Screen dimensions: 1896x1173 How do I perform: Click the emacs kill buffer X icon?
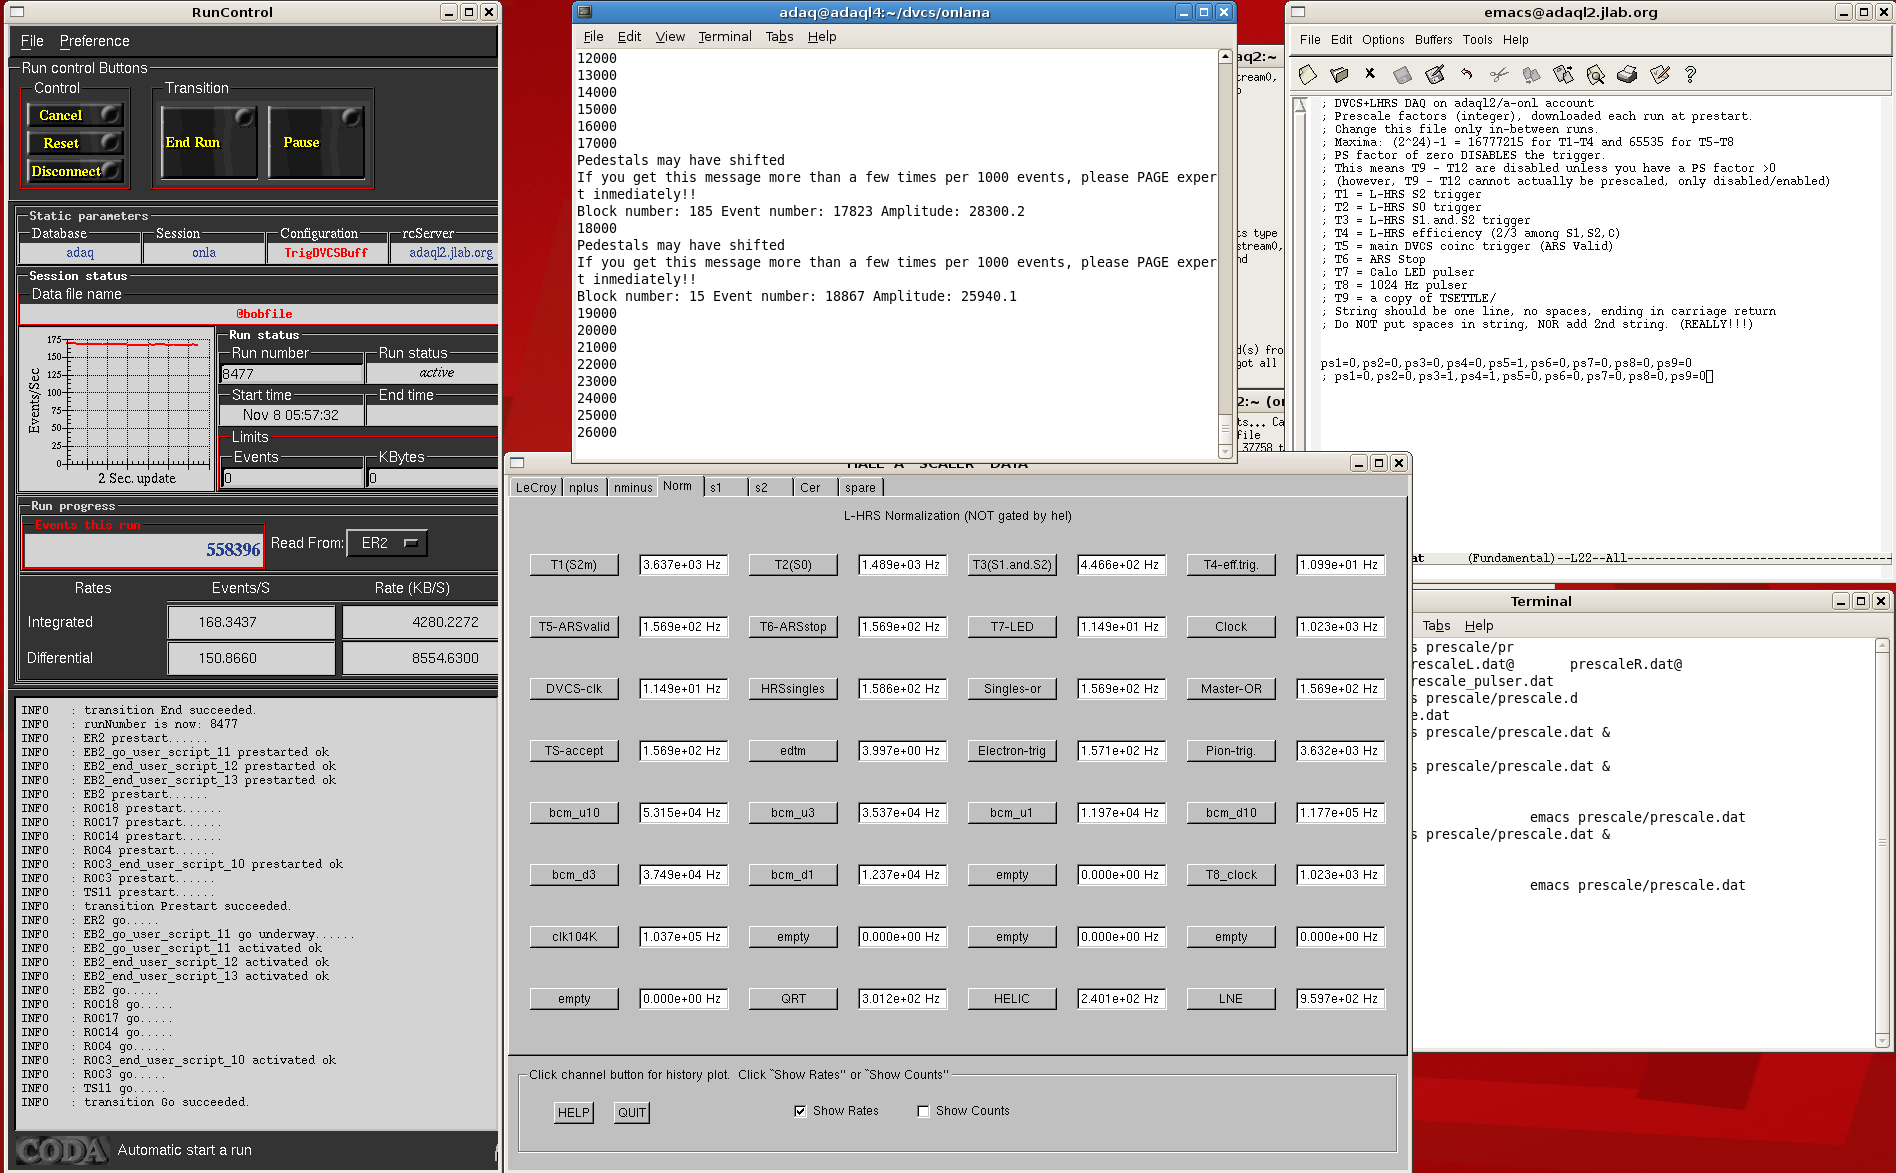1370,73
